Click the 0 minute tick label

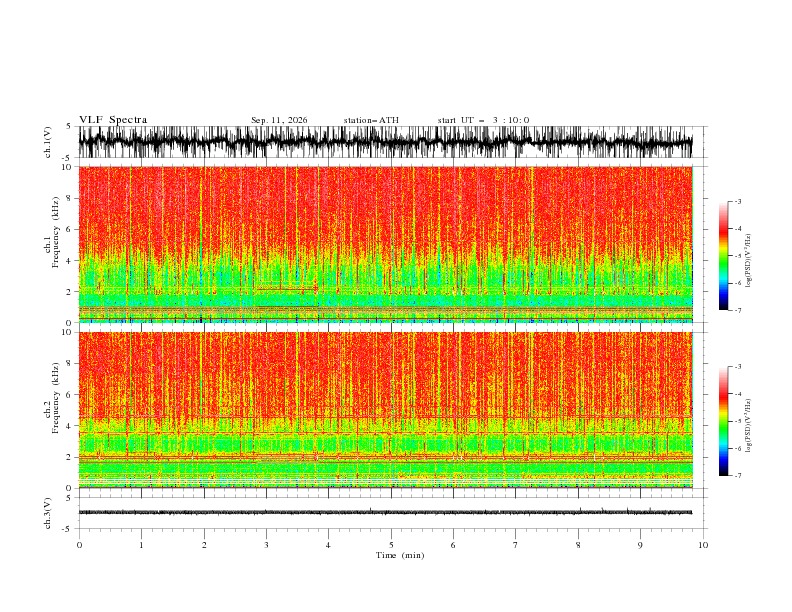pyautogui.click(x=79, y=545)
